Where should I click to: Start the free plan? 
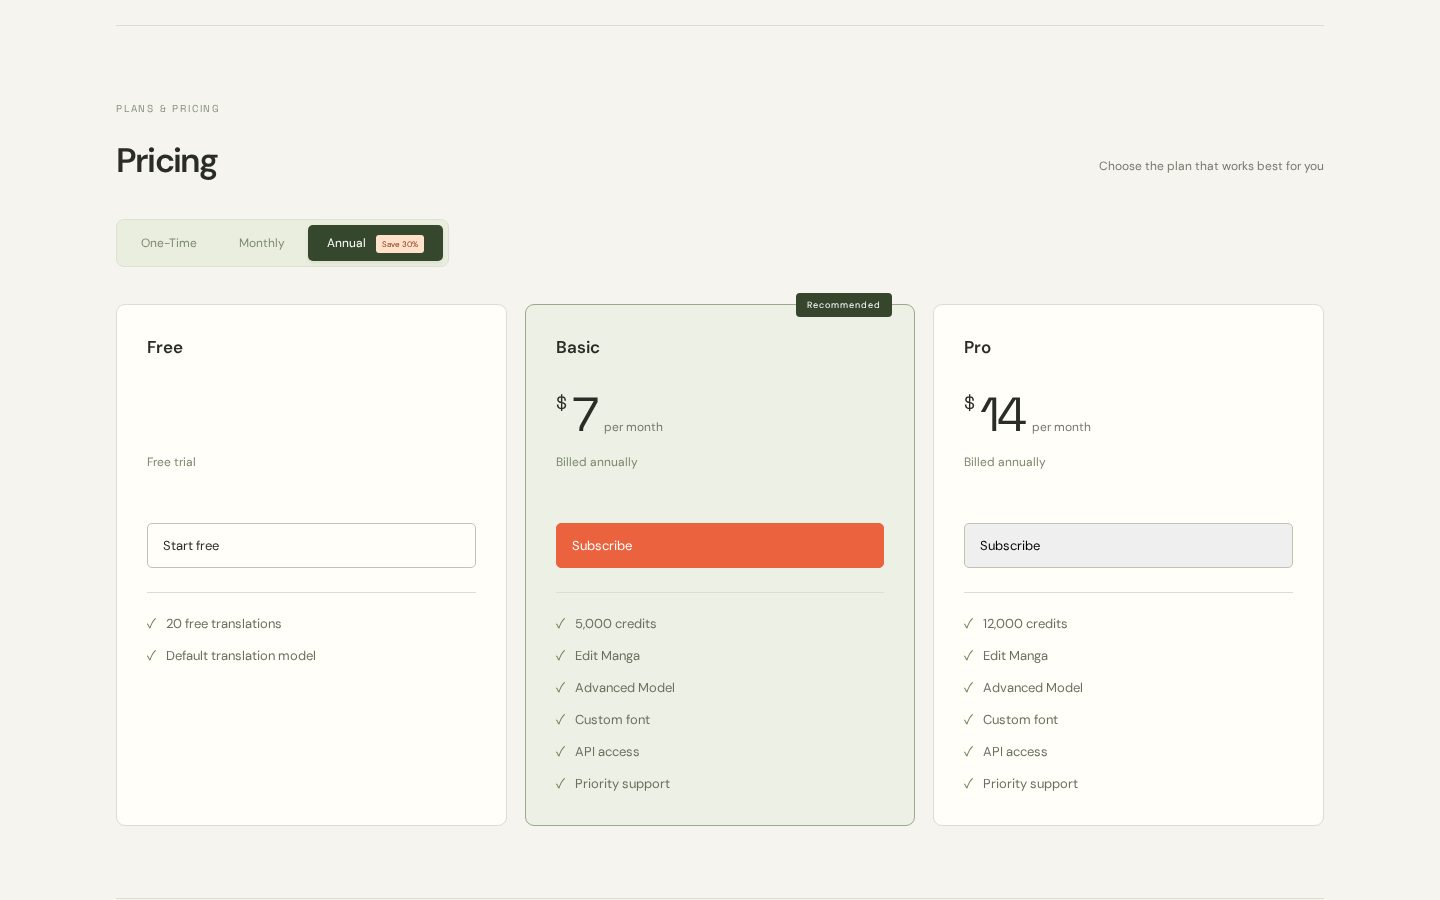(x=311, y=545)
